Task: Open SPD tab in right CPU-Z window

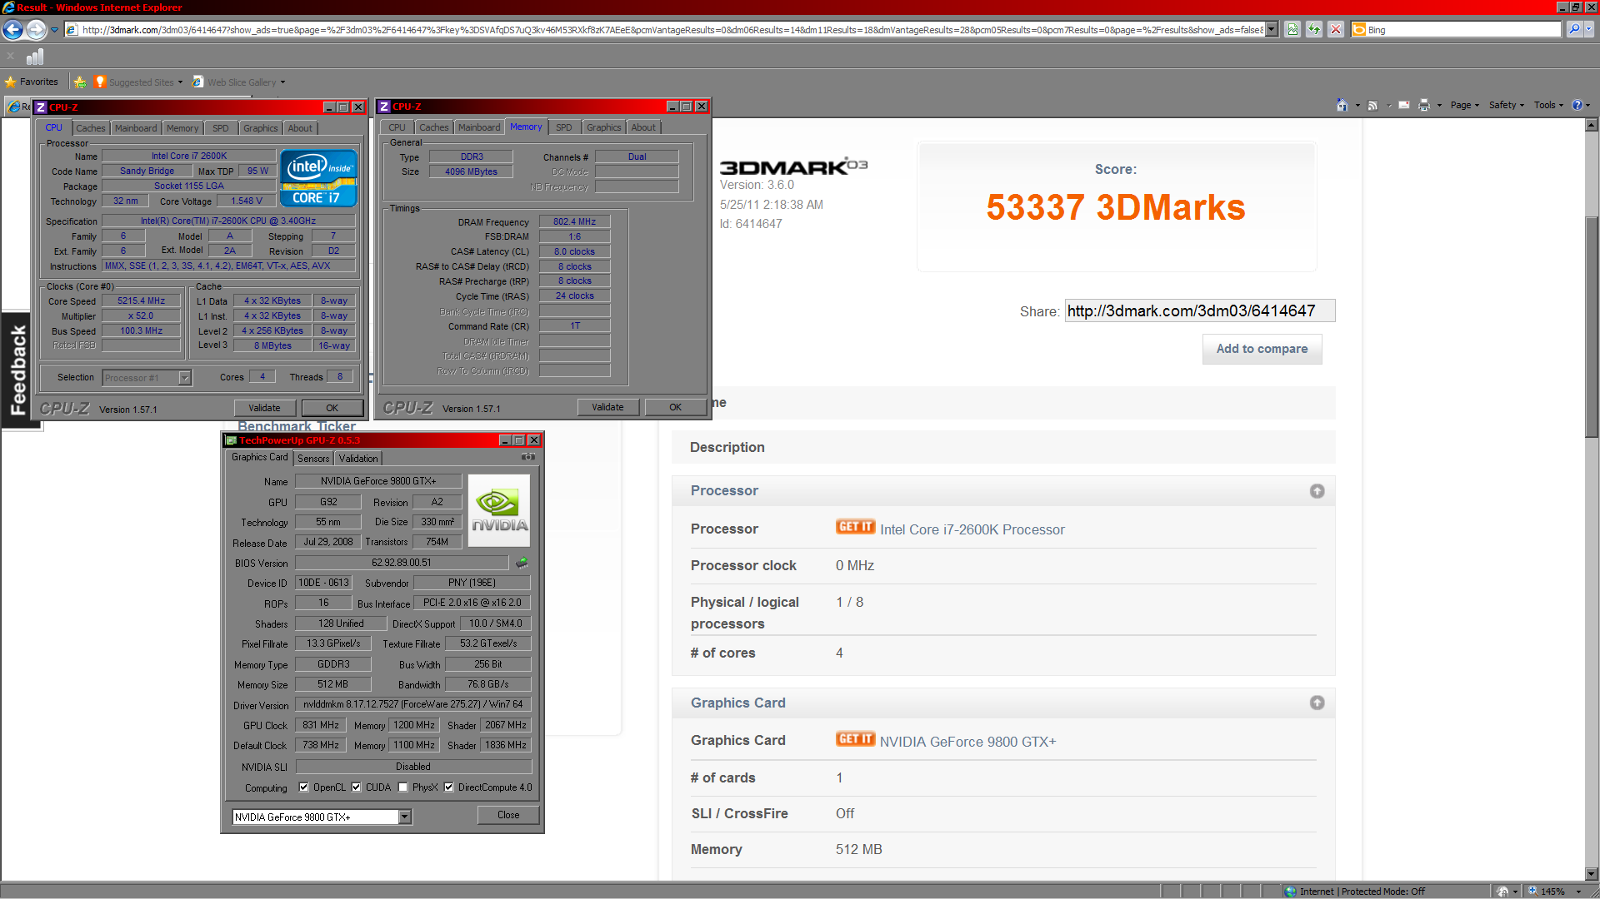Action: 564,127
